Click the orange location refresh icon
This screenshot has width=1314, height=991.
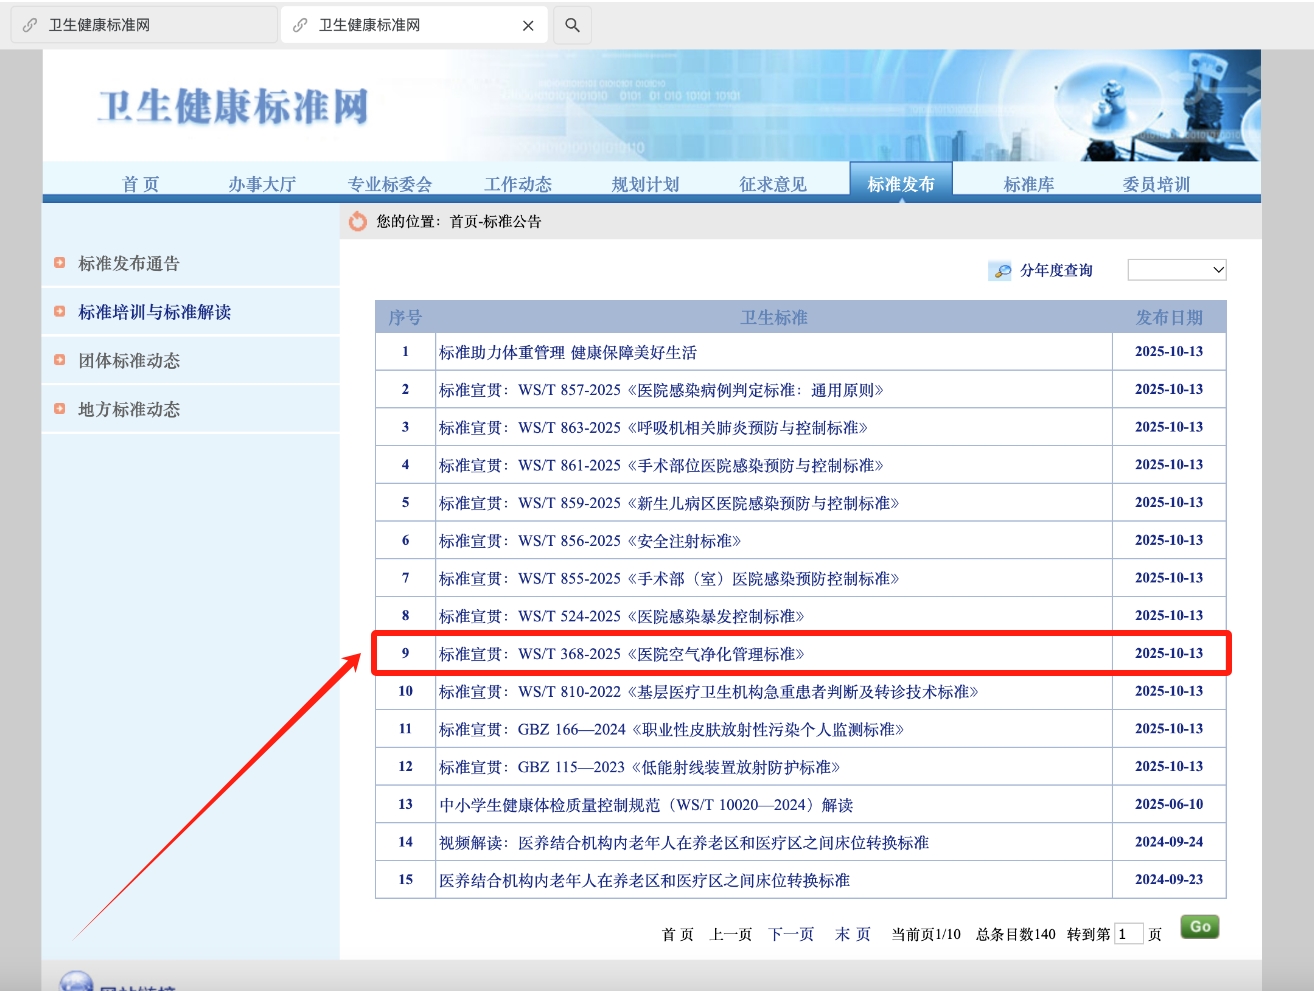click(x=358, y=221)
